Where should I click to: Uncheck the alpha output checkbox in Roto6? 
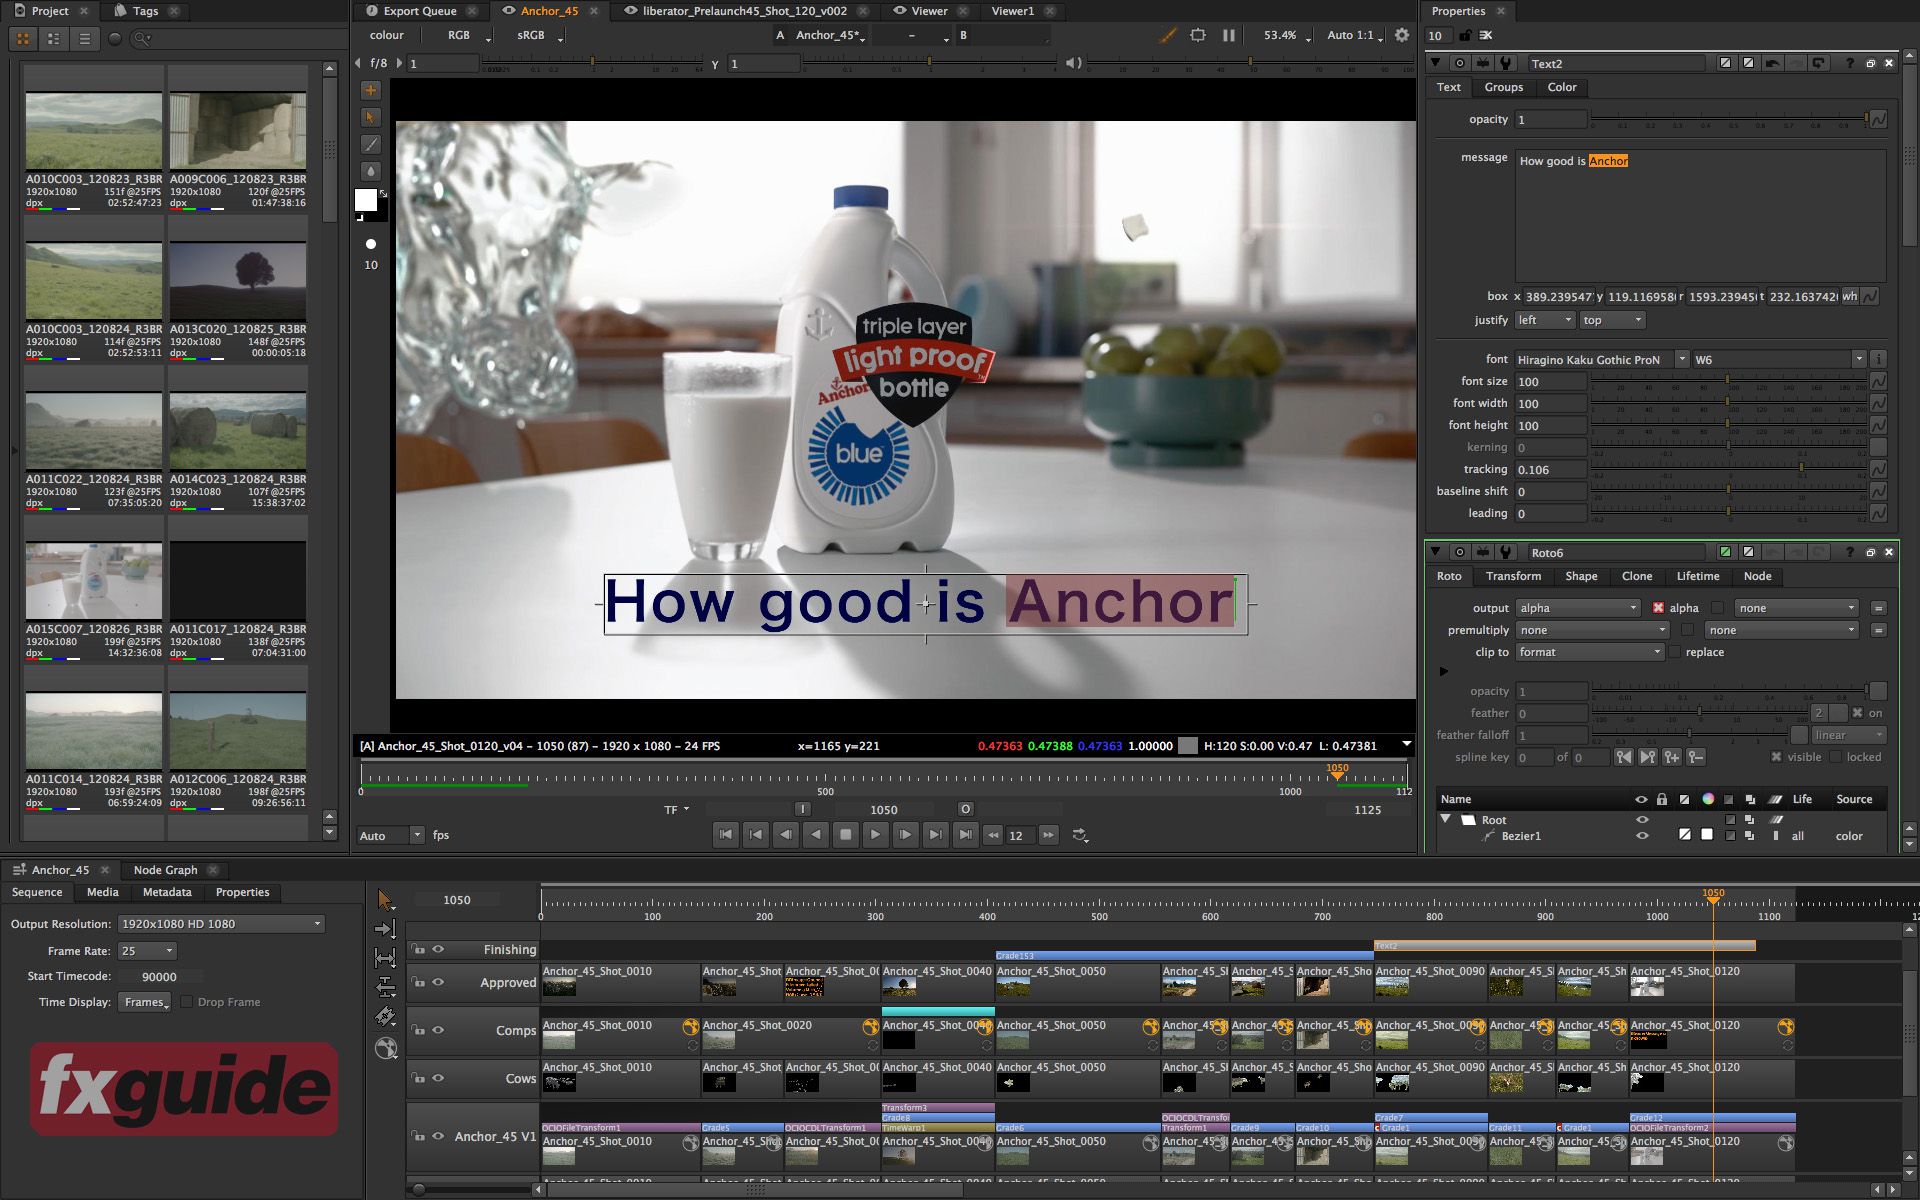(x=1658, y=608)
